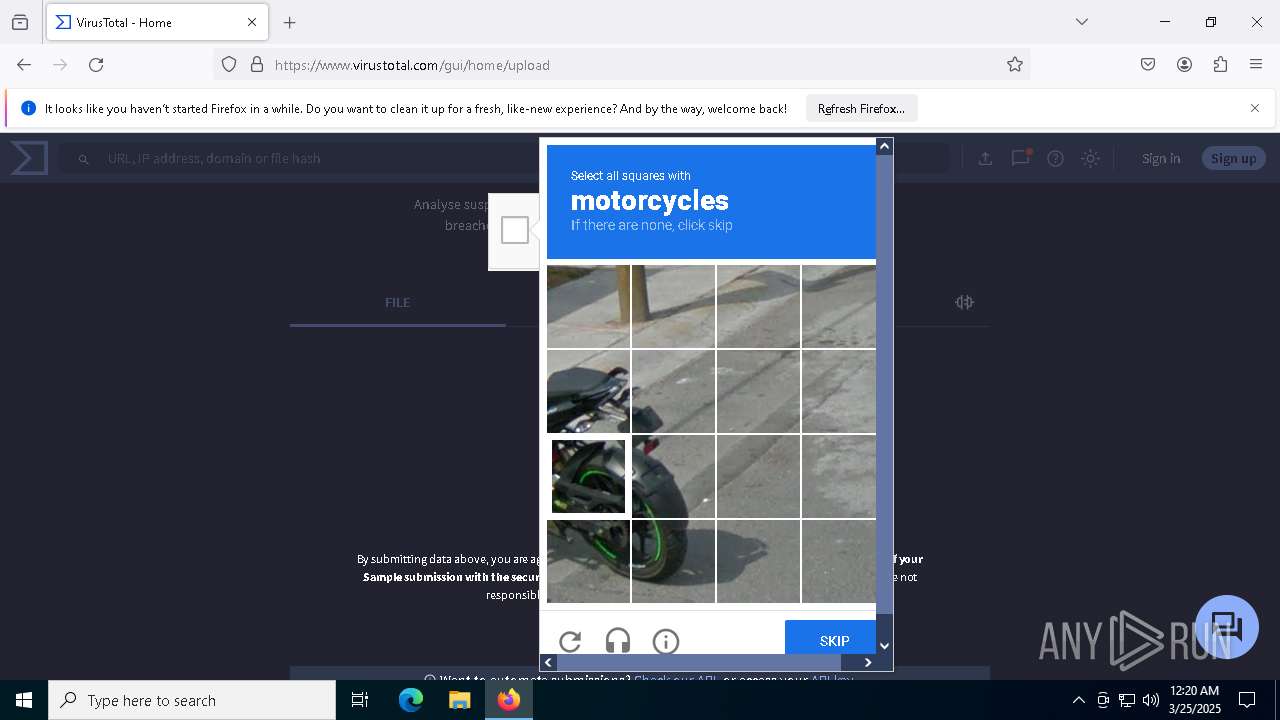The width and height of the screenshot is (1280, 720).
Task: Click the tracking protection shield icon
Action: click(229, 65)
